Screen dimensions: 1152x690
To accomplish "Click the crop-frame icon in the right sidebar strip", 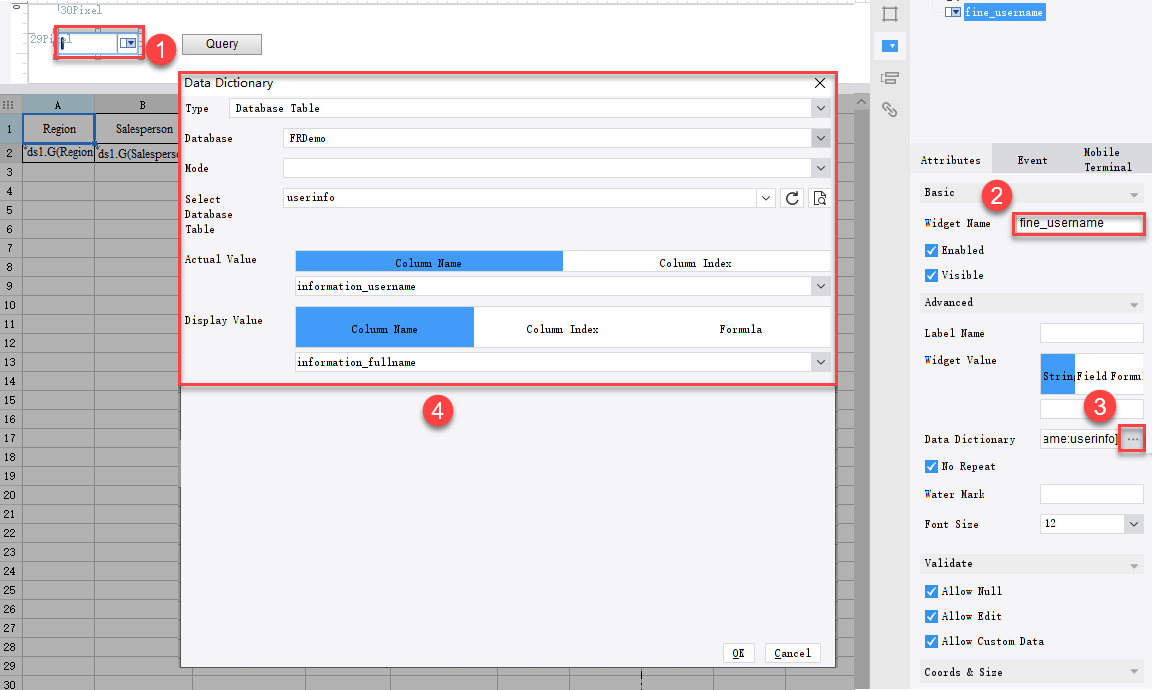I will 890,14.
